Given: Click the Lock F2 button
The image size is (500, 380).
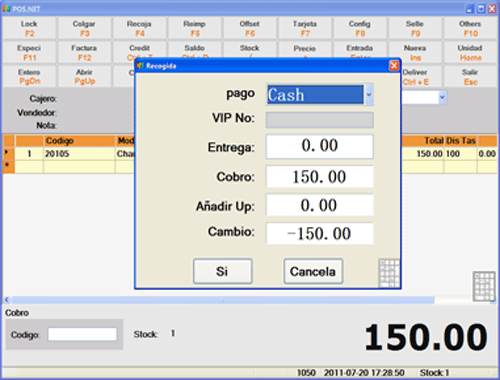Looking at the screenshot, I should (29, 28).
